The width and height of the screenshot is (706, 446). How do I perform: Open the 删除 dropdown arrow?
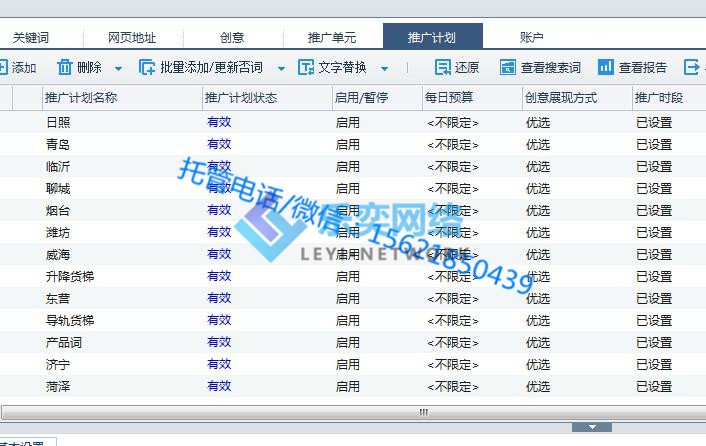point(118,69)
